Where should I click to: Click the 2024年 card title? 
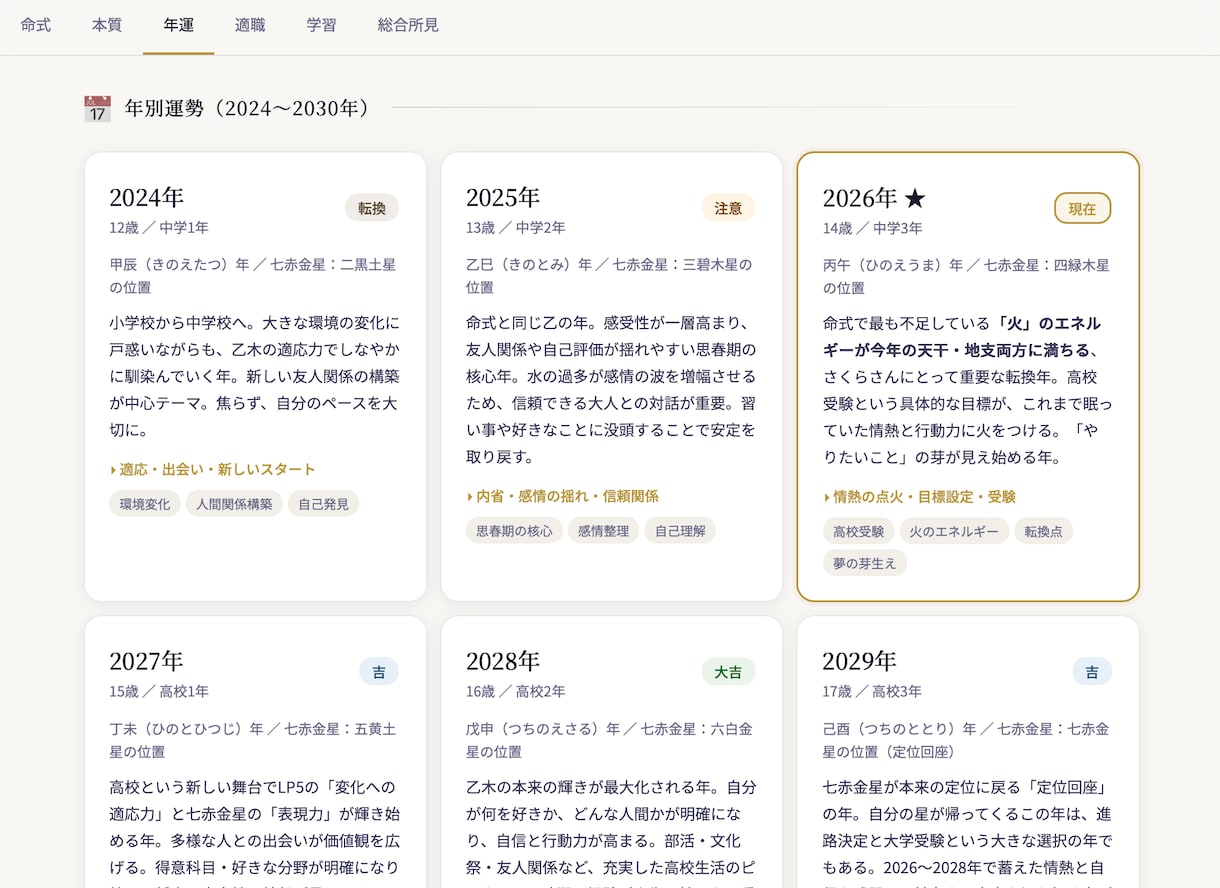click(x=147, y=198)
